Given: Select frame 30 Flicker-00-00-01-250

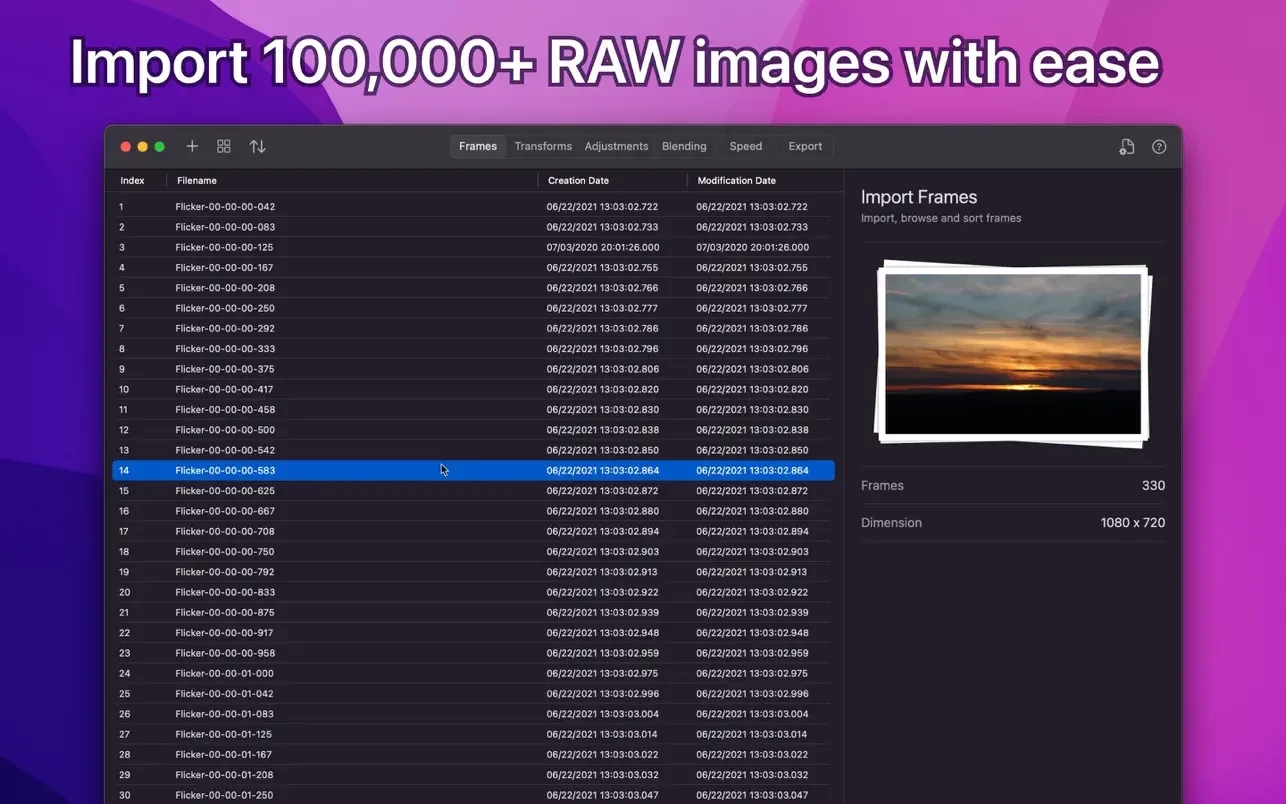Looking at the screenshot, I should [x=224, y=795].
